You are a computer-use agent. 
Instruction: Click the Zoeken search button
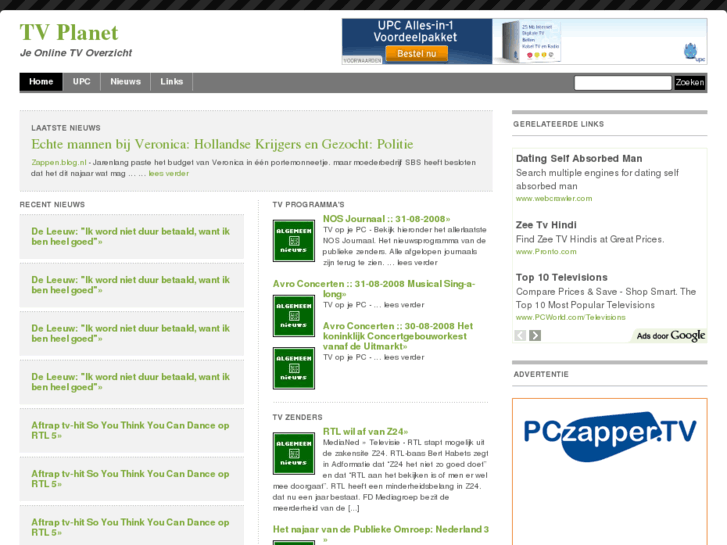(690, 83)
